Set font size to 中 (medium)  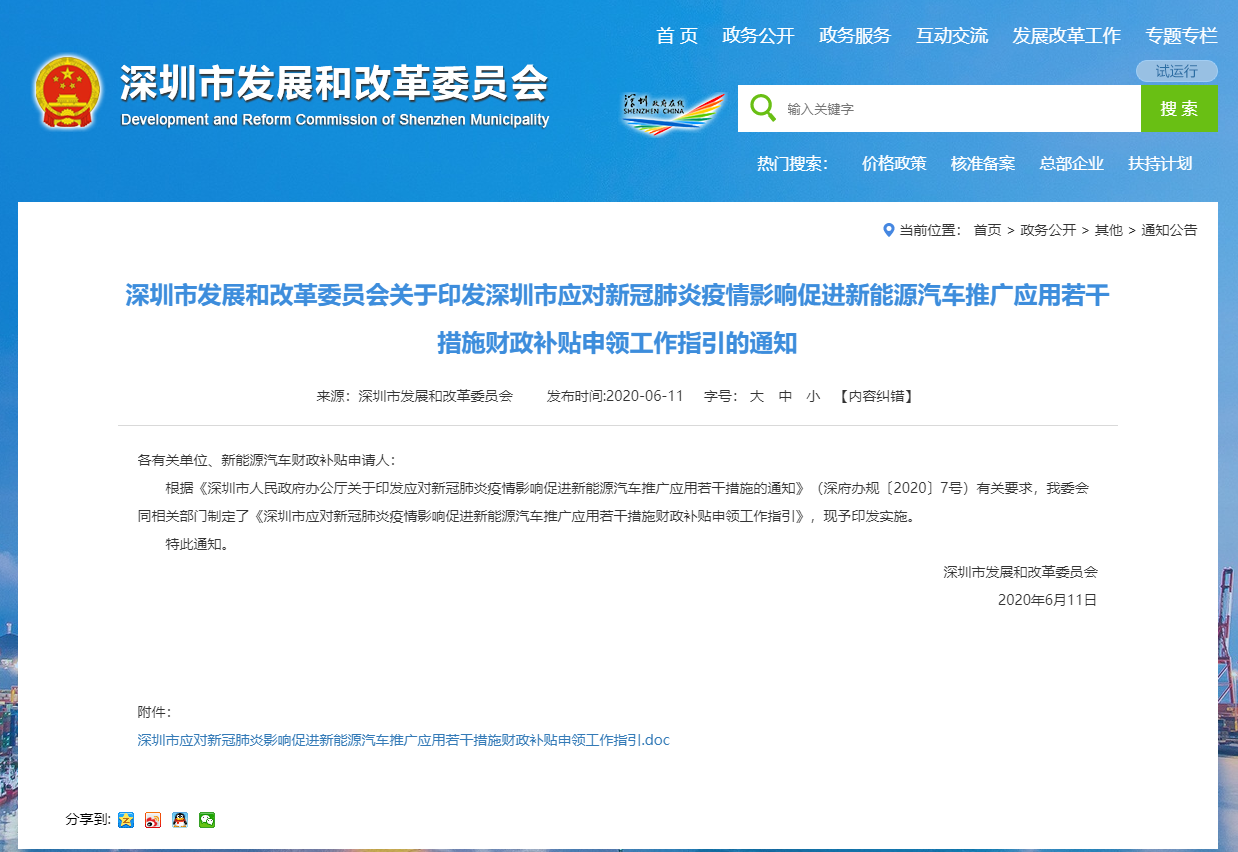785,396
